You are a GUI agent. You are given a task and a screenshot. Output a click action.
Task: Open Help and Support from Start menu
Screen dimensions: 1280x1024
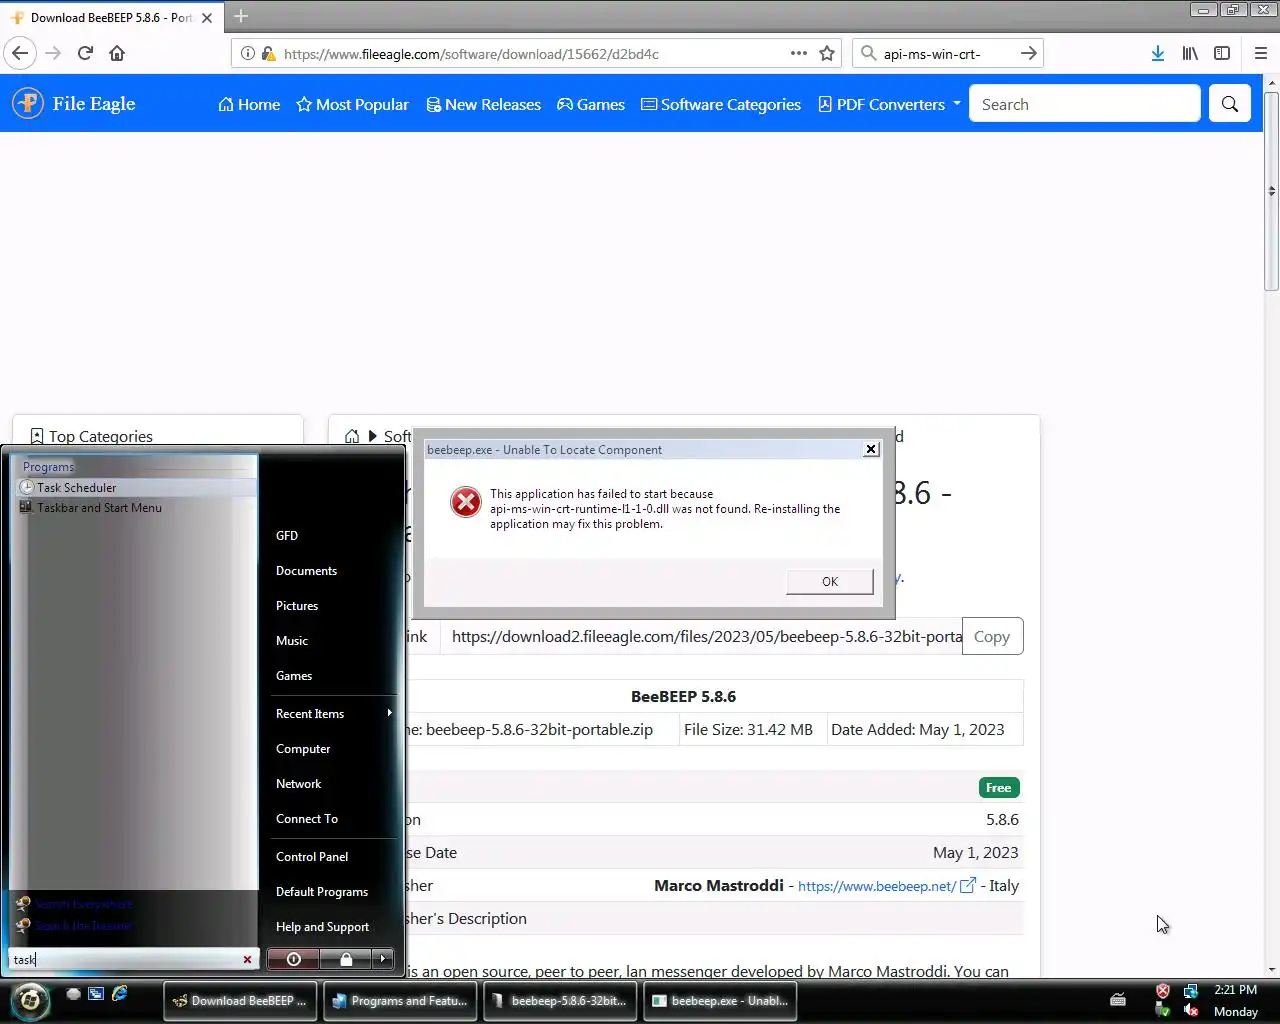[322, 927]
